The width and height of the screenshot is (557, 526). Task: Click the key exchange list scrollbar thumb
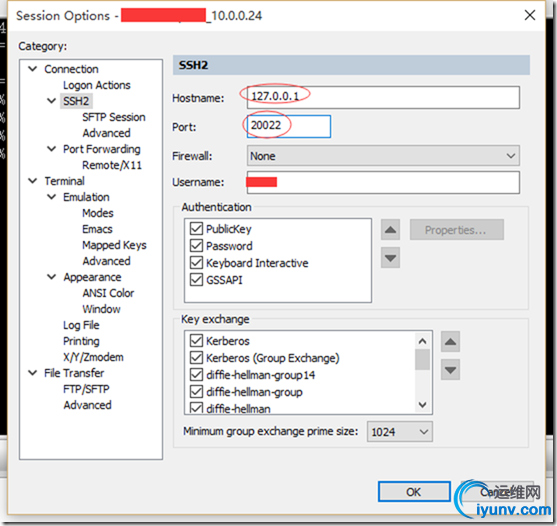[x=422, y=359]
